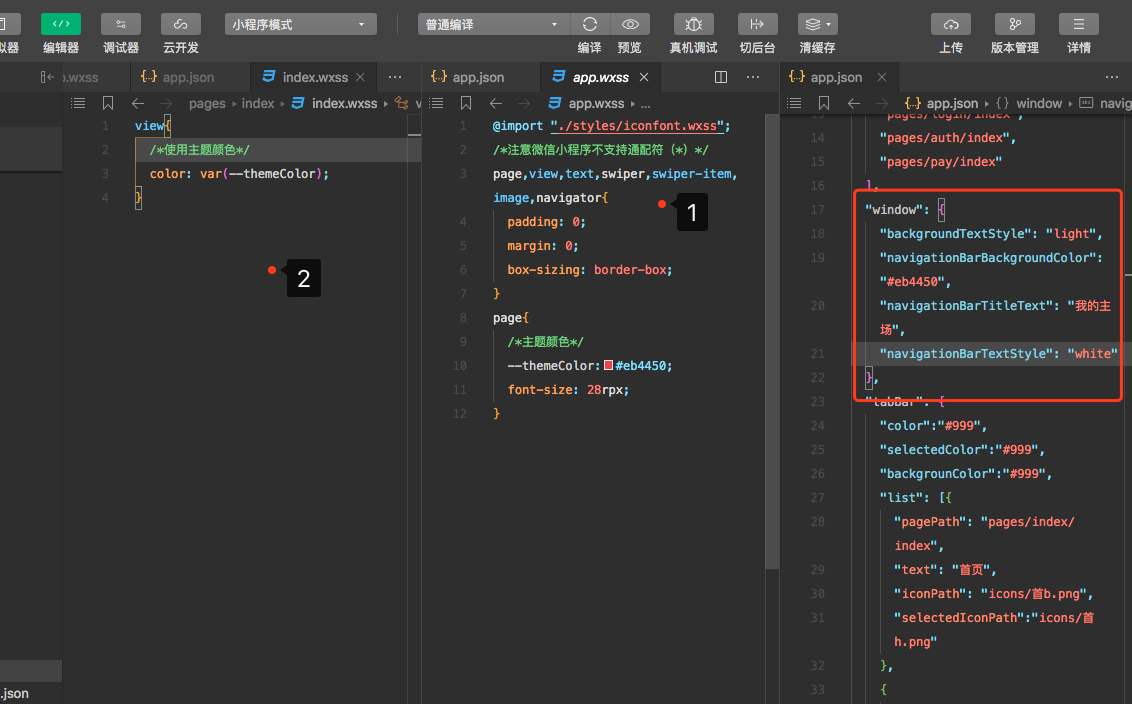
Task: Go forward in app.wxss editor navigation
Action: tap(523, 103)
